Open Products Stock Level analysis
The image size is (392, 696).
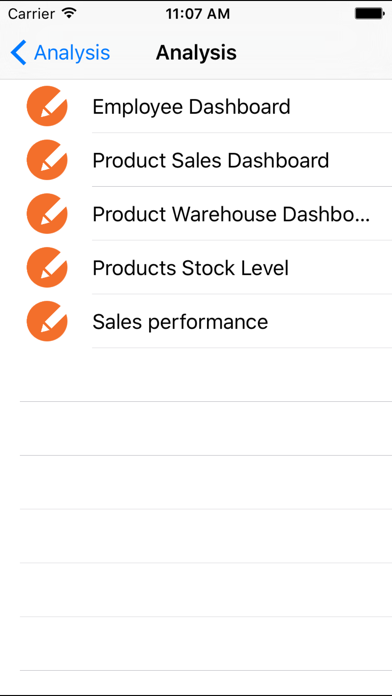pos(196,268)
